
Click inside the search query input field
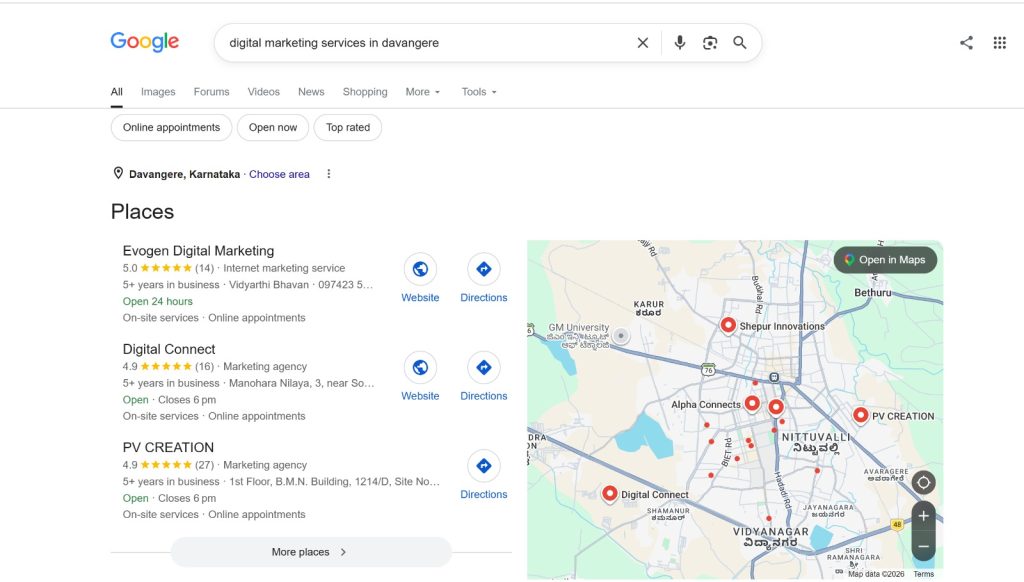click(x=424, y=42)
